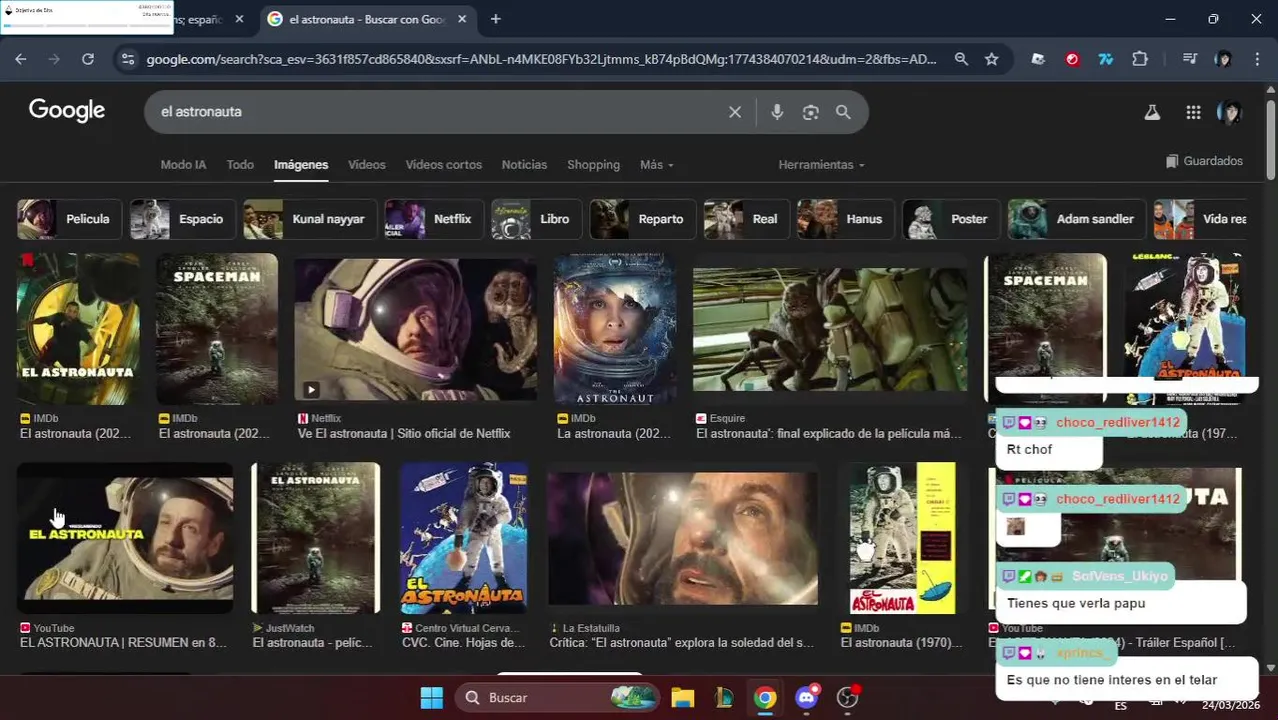Bookmark this page with the star icon

tap(991, 59)
